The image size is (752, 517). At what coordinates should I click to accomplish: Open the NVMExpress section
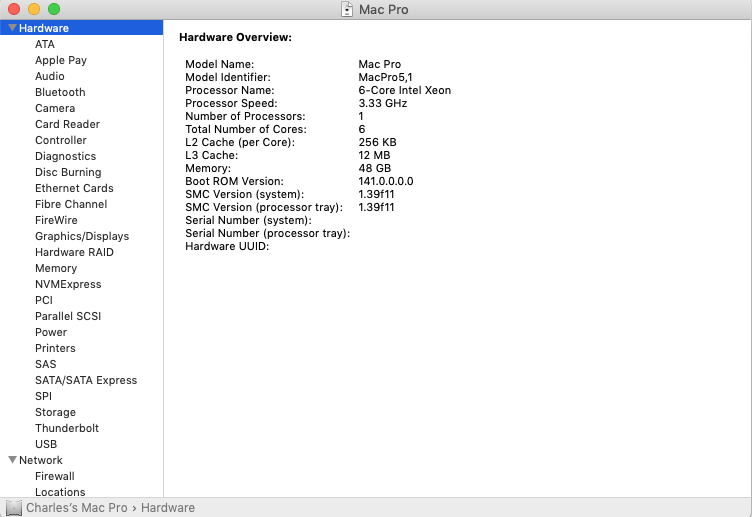pyautogui.click(x=68, y=284)
